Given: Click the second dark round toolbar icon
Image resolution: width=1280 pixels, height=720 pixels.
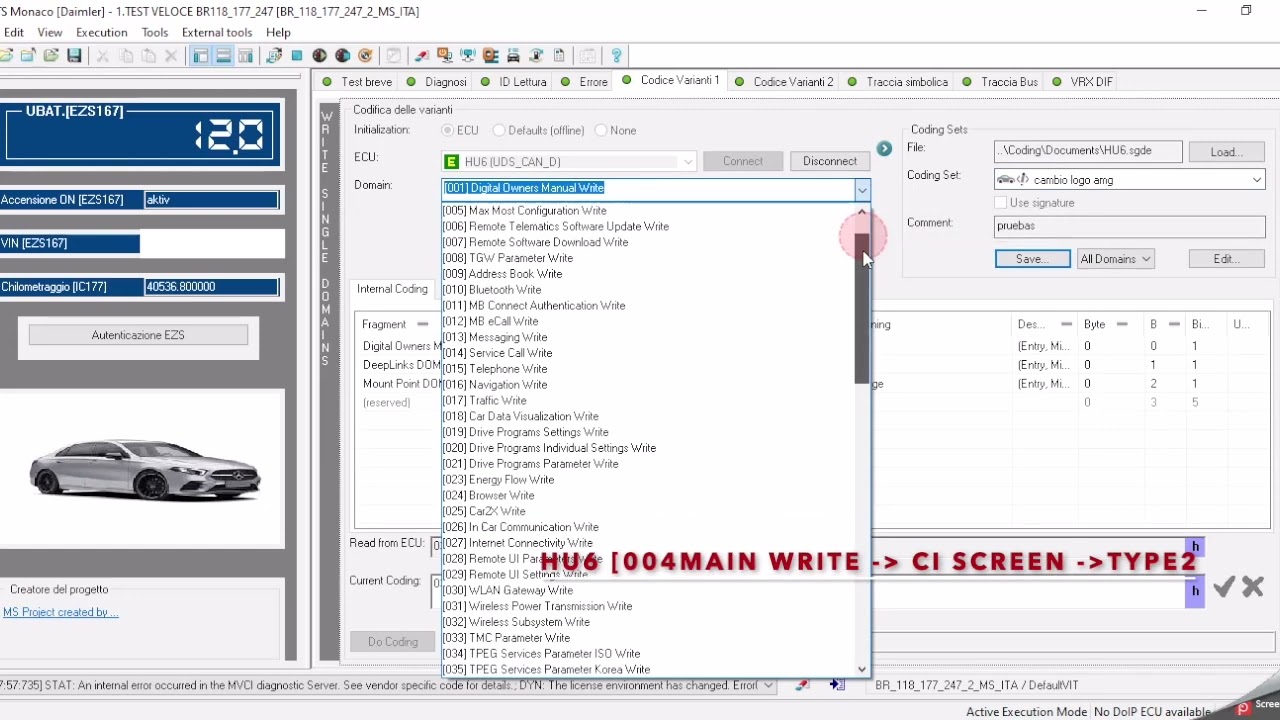Looking at the screenshot, I should (342, 56).
